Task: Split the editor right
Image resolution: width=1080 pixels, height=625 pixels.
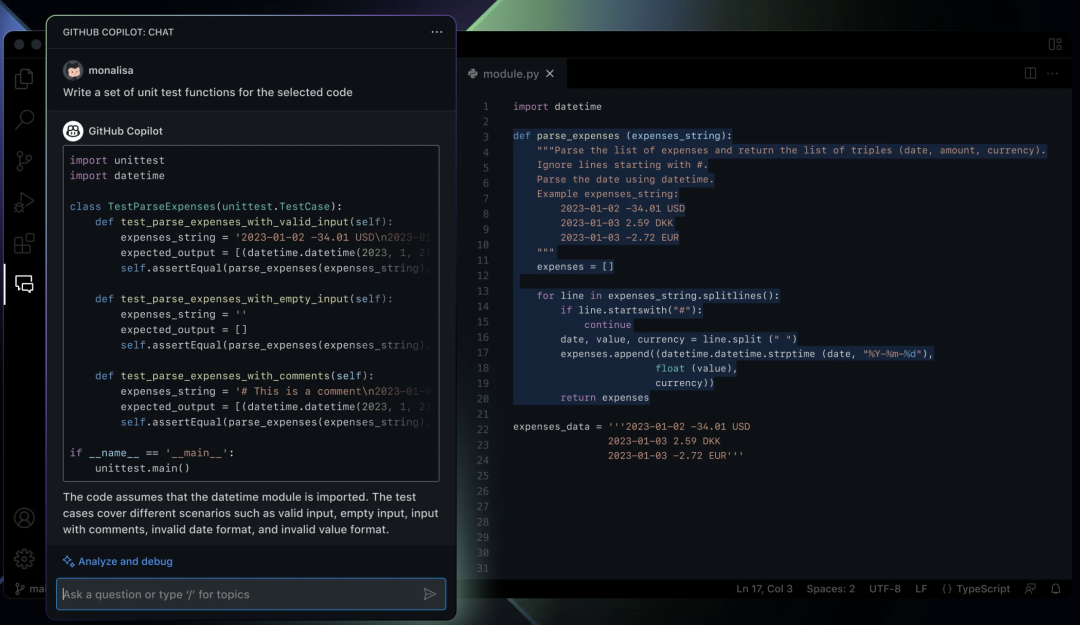Action: (1030, 73)
